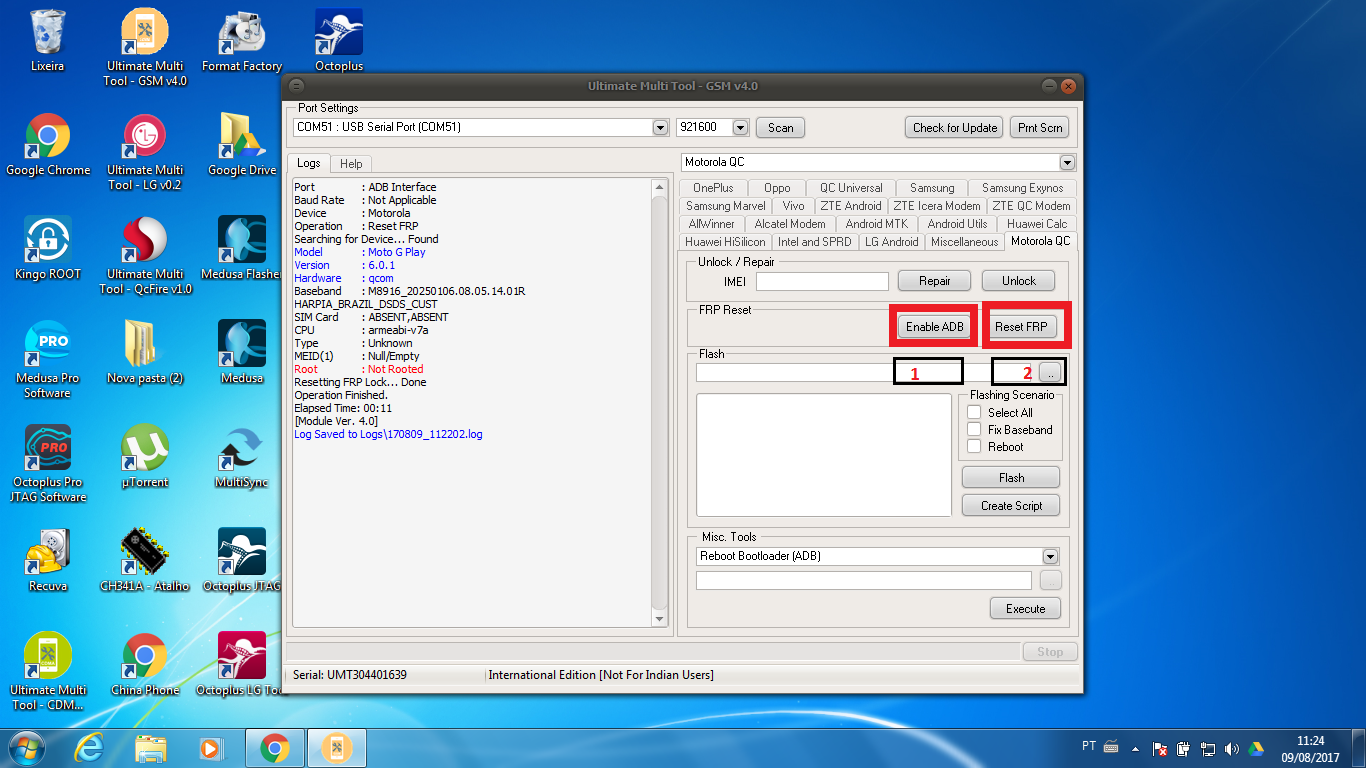1366x768 pixels.
Task: Open Ultimate Multi Tool - QcFire v1.0 icon
Action: point(145,256)
